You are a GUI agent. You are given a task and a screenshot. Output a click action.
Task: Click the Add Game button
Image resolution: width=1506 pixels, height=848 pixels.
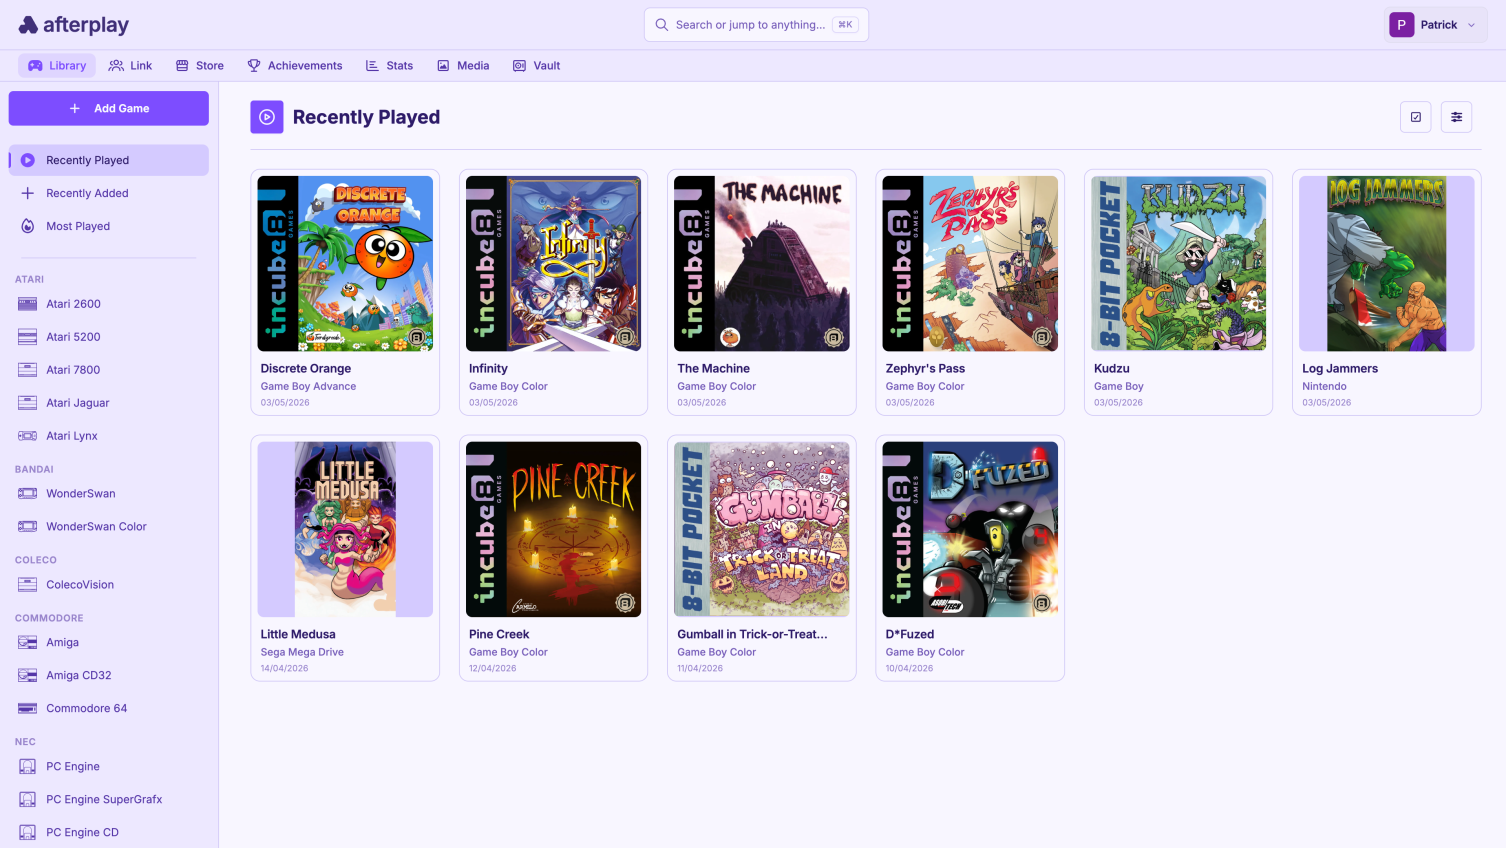[109, 108]
